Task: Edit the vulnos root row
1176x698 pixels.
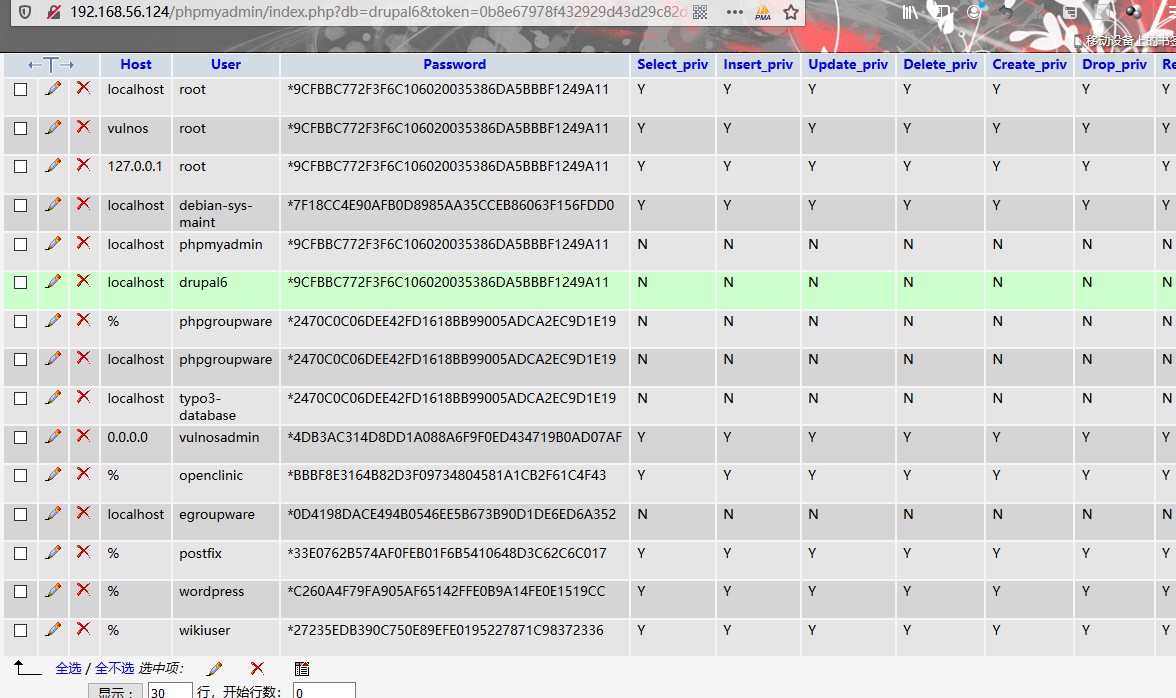Action: [x=52, y=127]
